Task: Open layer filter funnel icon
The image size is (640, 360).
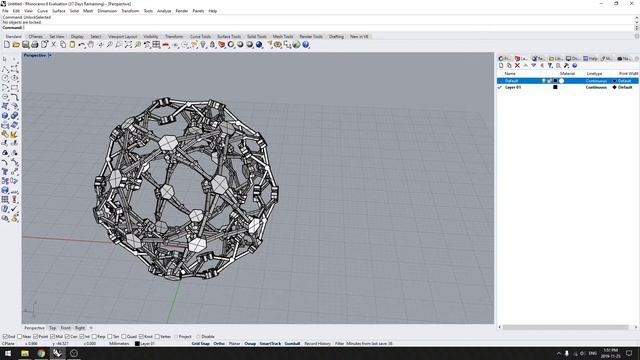Action: coord(550,66)
